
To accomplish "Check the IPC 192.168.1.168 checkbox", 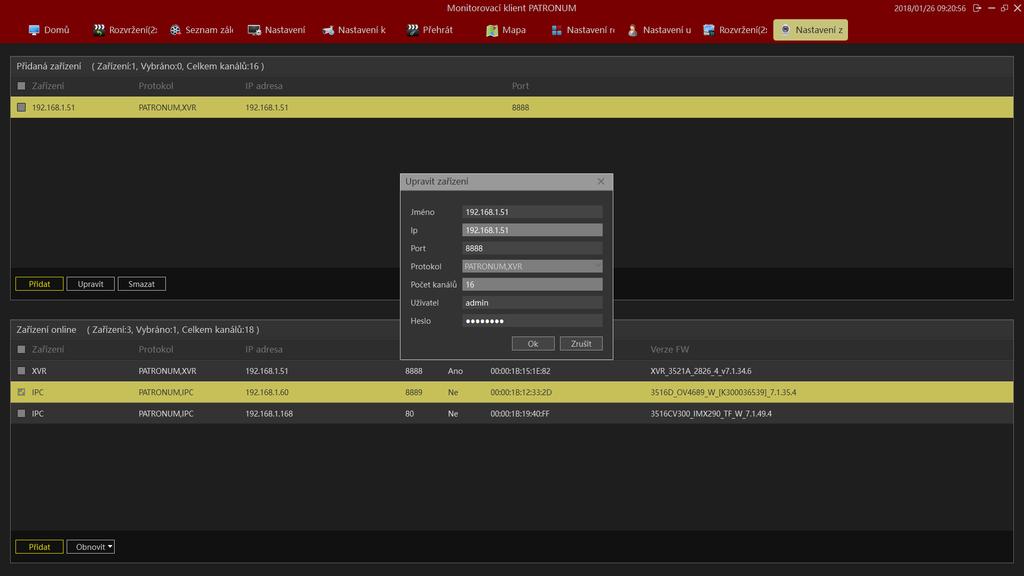I will click(22, 413).
